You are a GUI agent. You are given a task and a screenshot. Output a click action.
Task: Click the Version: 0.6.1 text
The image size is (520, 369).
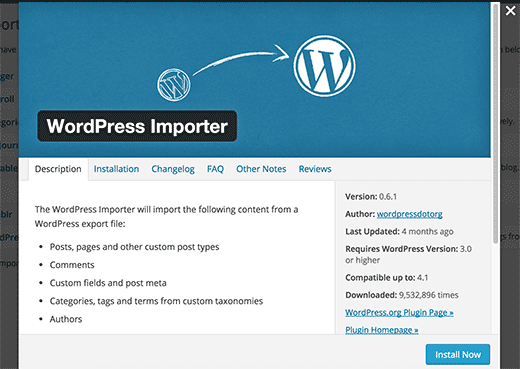pos(371,197)
